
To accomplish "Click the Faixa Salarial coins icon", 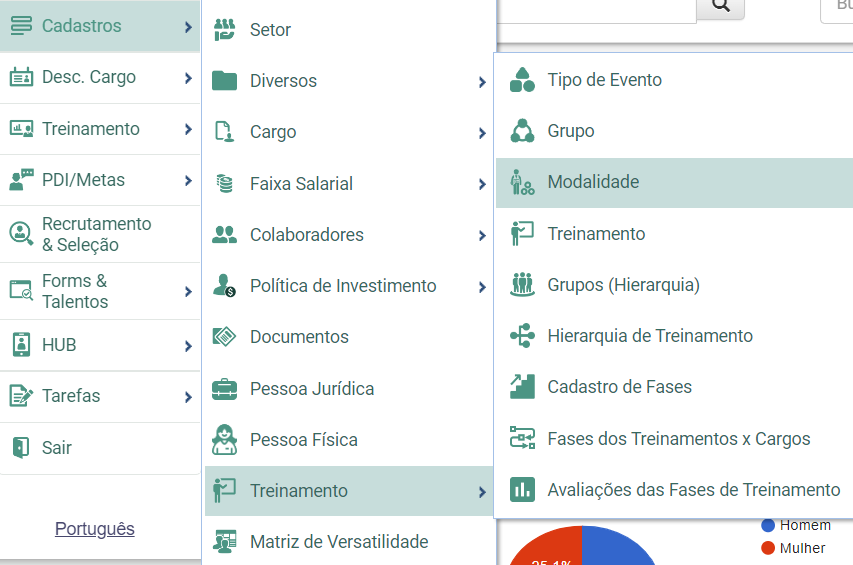I will pyautogui.click(x=224, y=184).
